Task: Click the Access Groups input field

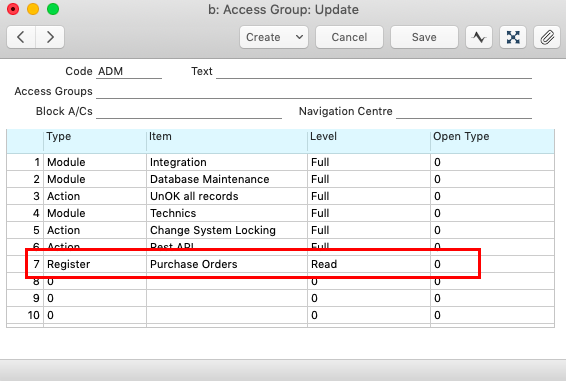Action: (x=314, y=91)
